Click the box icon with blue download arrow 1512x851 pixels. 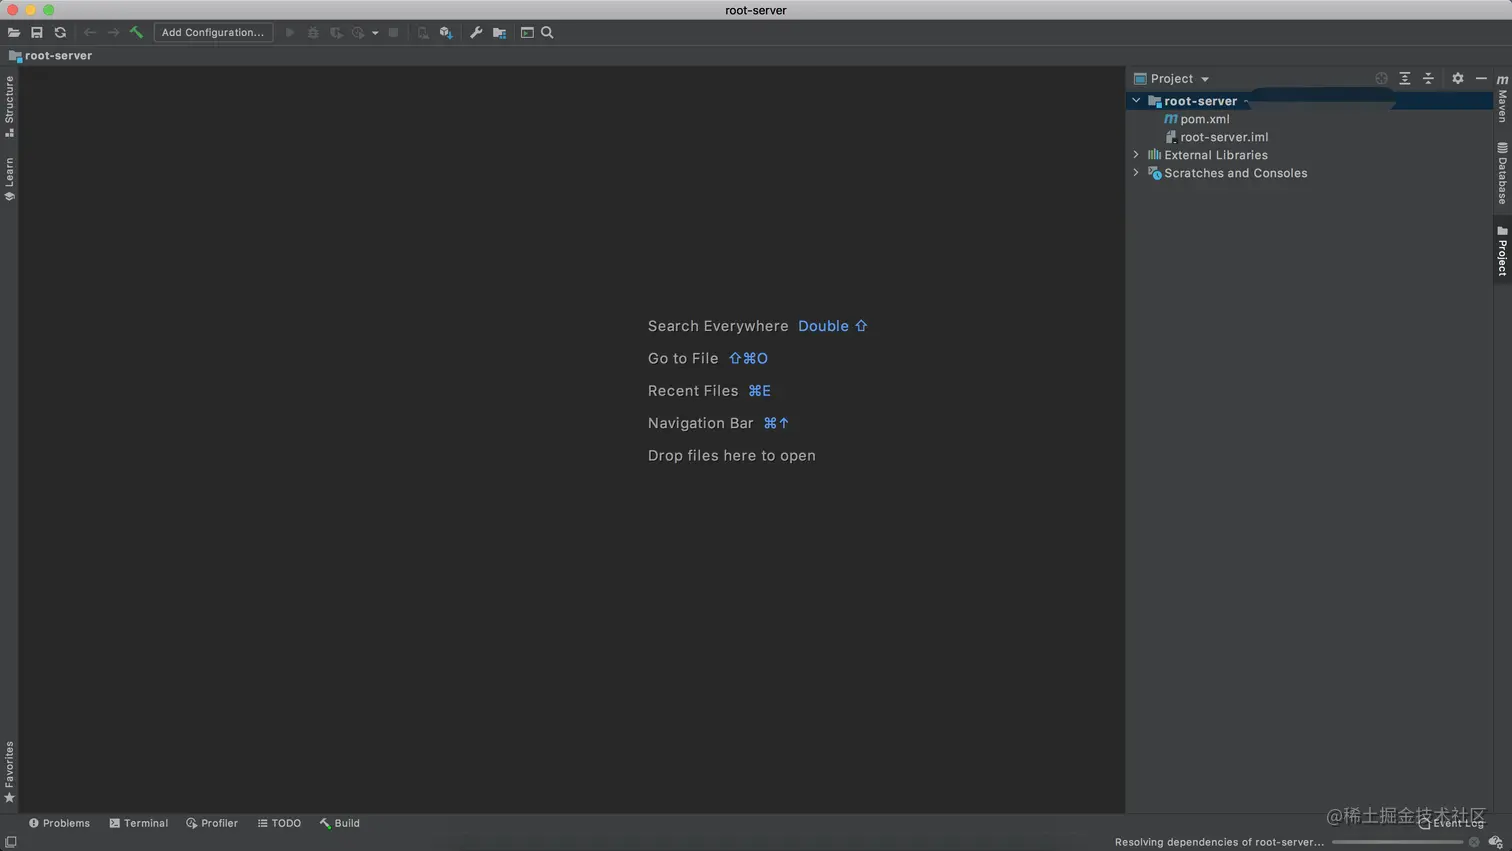click(x=446, y=33)
